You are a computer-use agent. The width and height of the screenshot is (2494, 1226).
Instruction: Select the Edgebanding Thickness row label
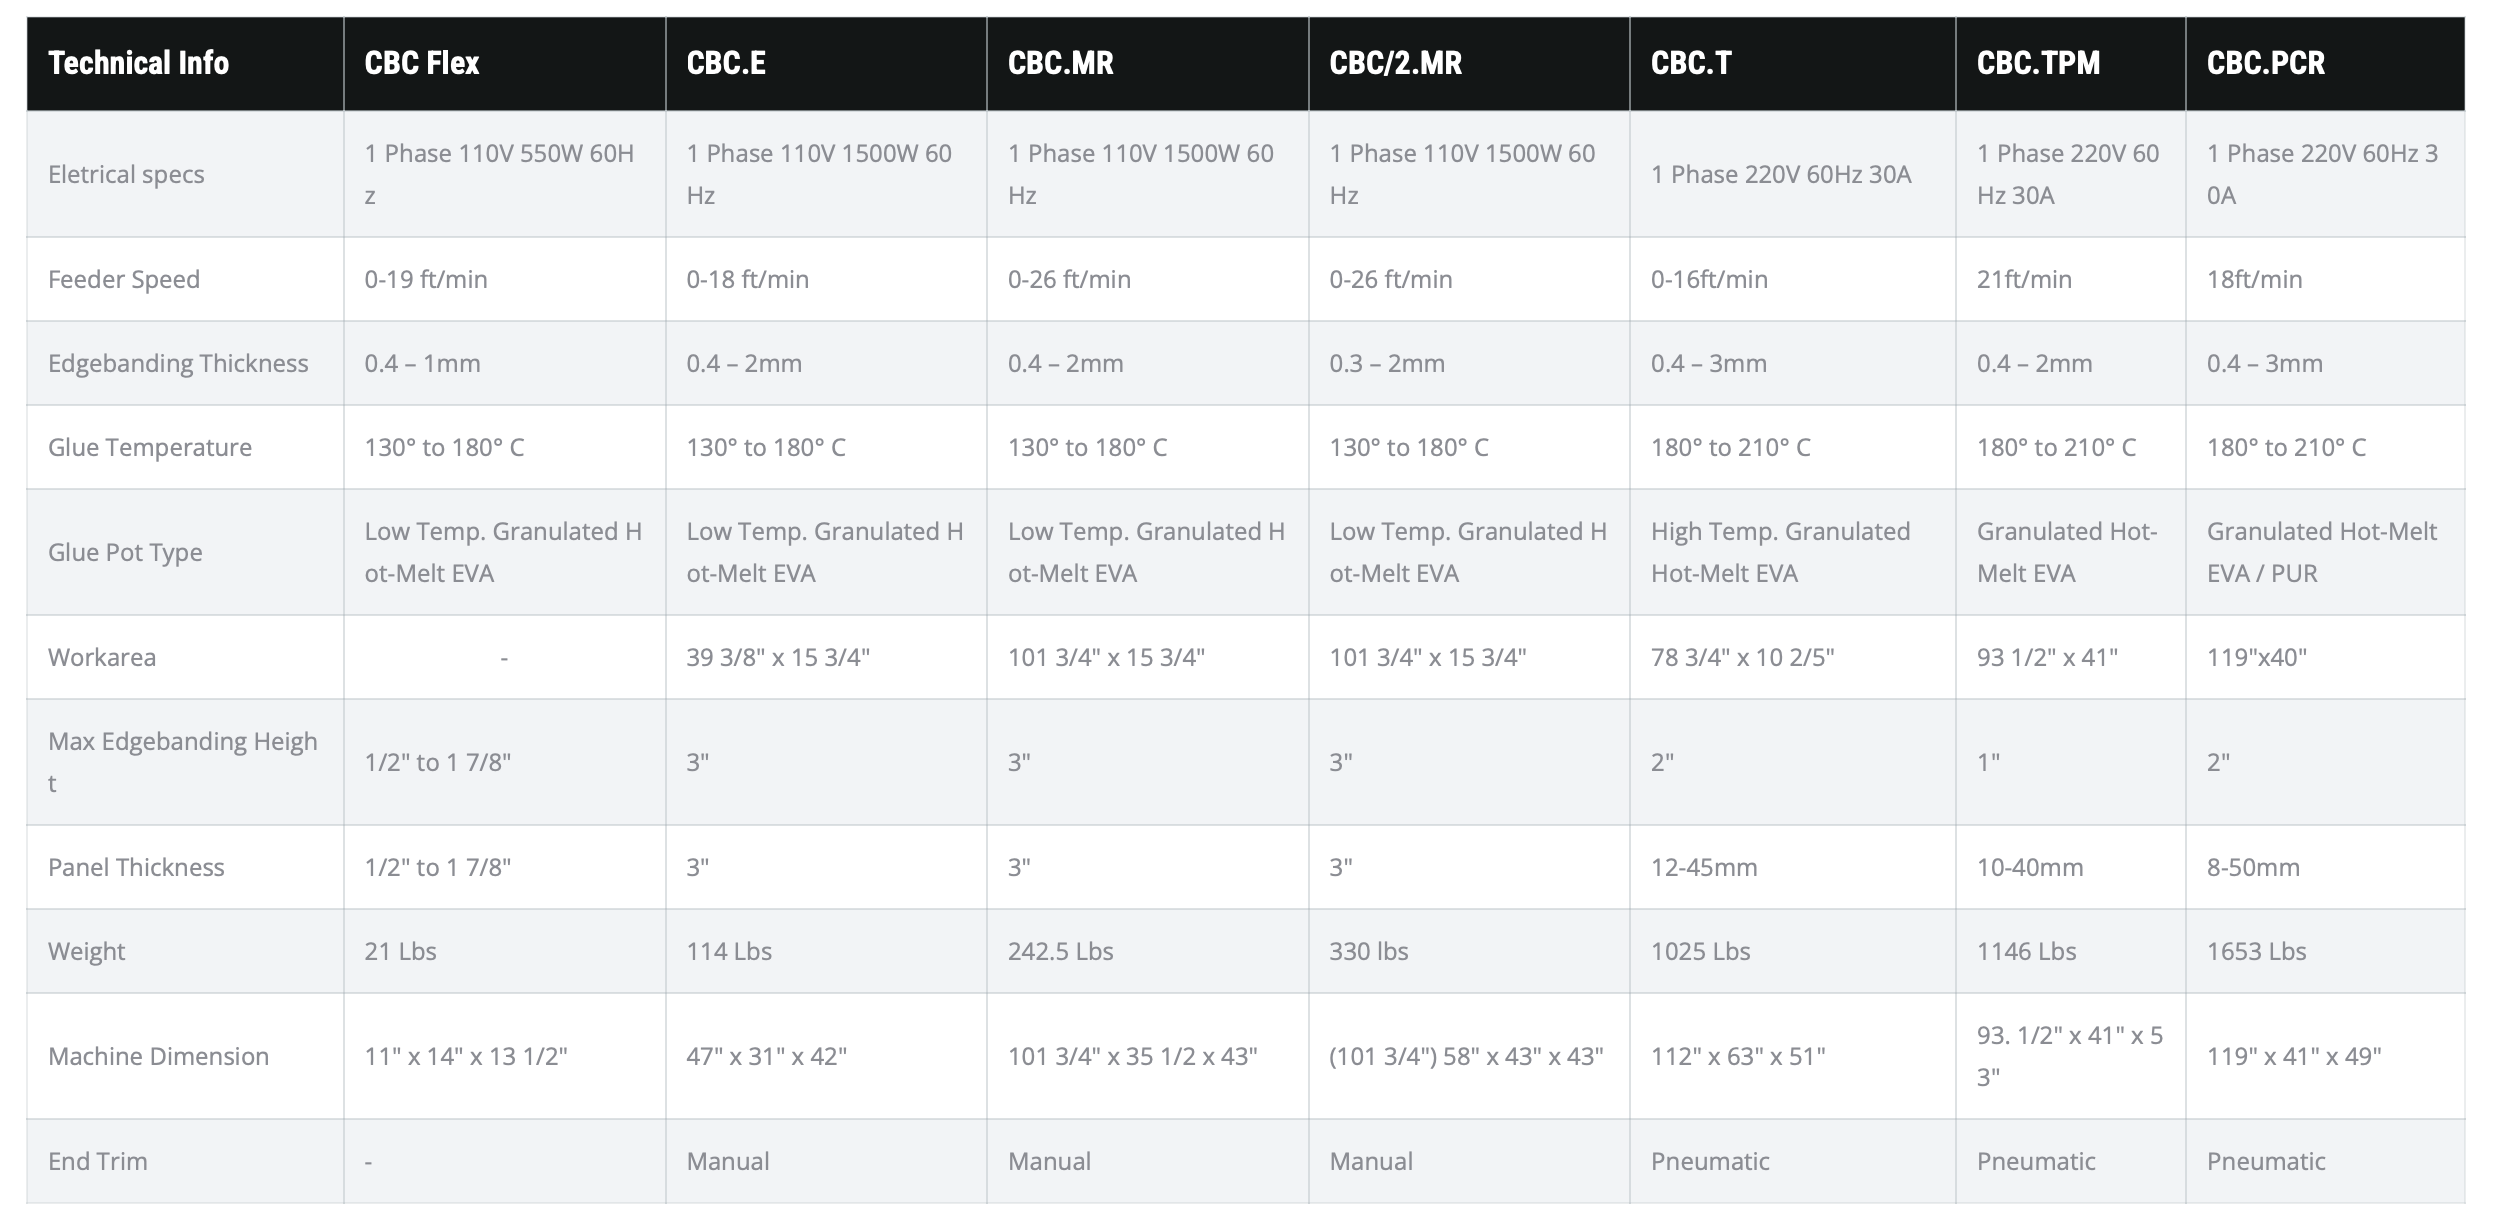click(x=178, y=363)
